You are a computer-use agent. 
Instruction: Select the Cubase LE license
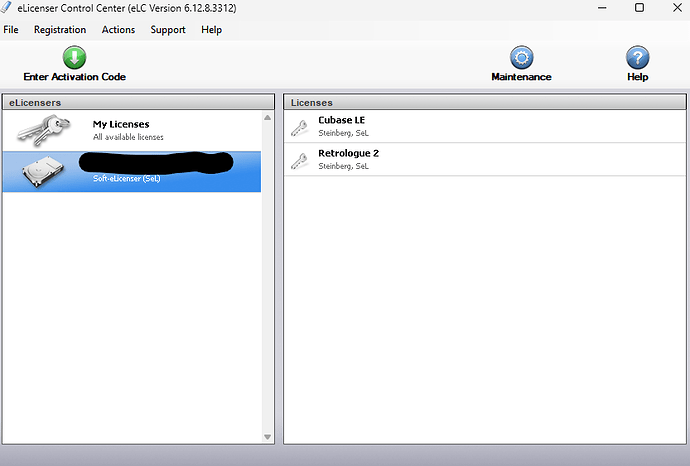click(484, 126)
